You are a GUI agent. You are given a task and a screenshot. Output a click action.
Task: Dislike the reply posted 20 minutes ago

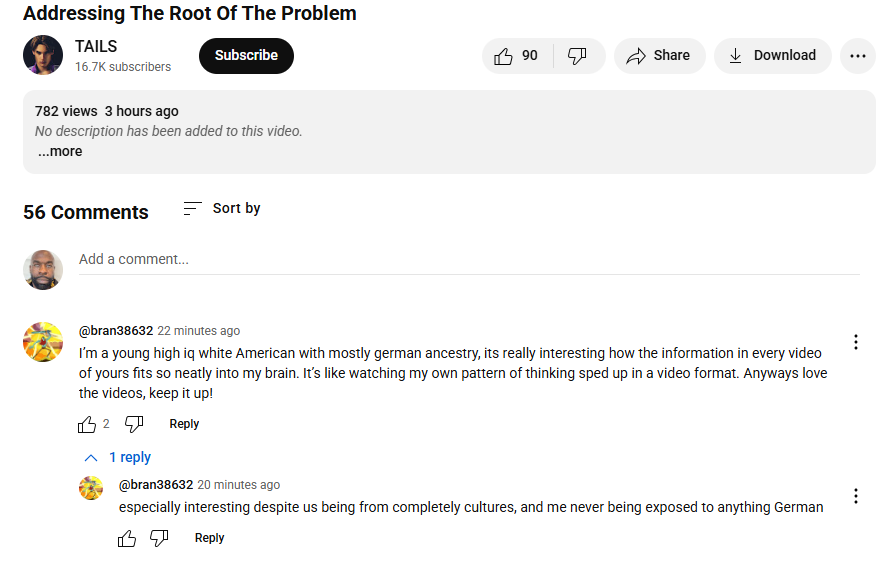click(159, 538)
